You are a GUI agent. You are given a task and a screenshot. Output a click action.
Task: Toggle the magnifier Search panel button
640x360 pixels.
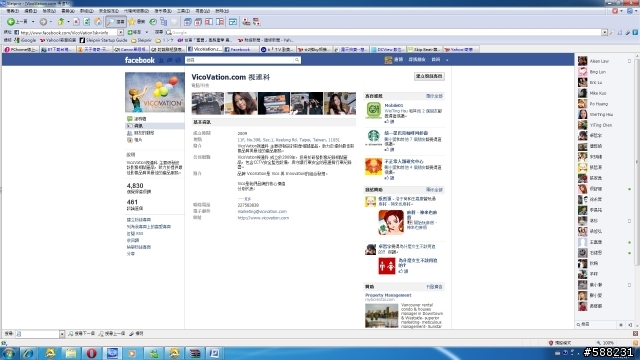pyautogui.click(x=116, y=22)
